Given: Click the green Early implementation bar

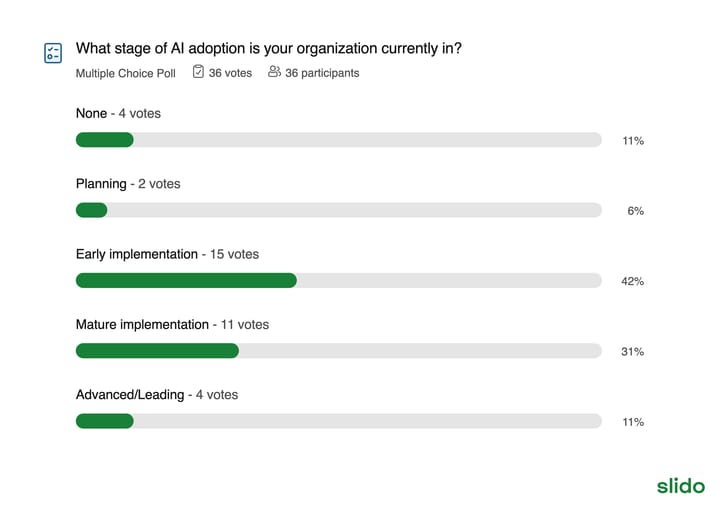Looking at the screenshot, I should click(x=186, y=280).
